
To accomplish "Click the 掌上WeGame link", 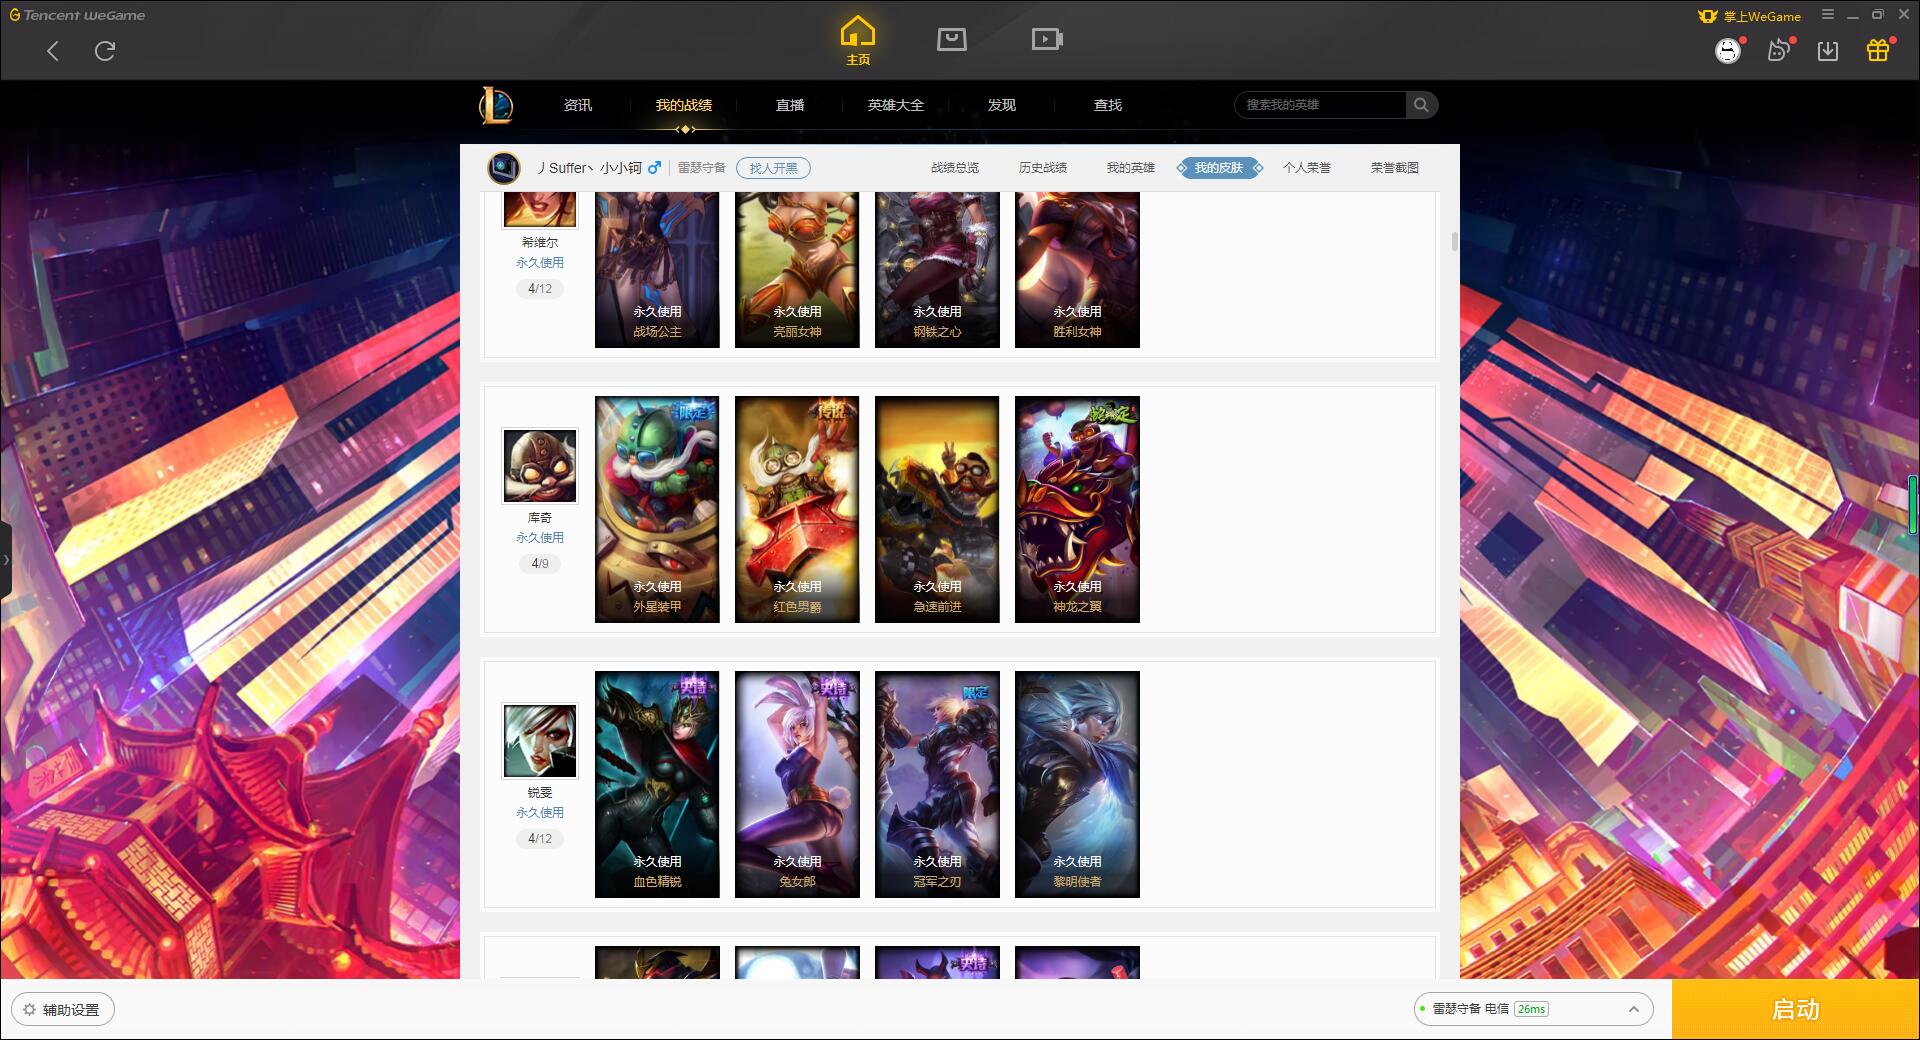I will tap(1750, 16).
